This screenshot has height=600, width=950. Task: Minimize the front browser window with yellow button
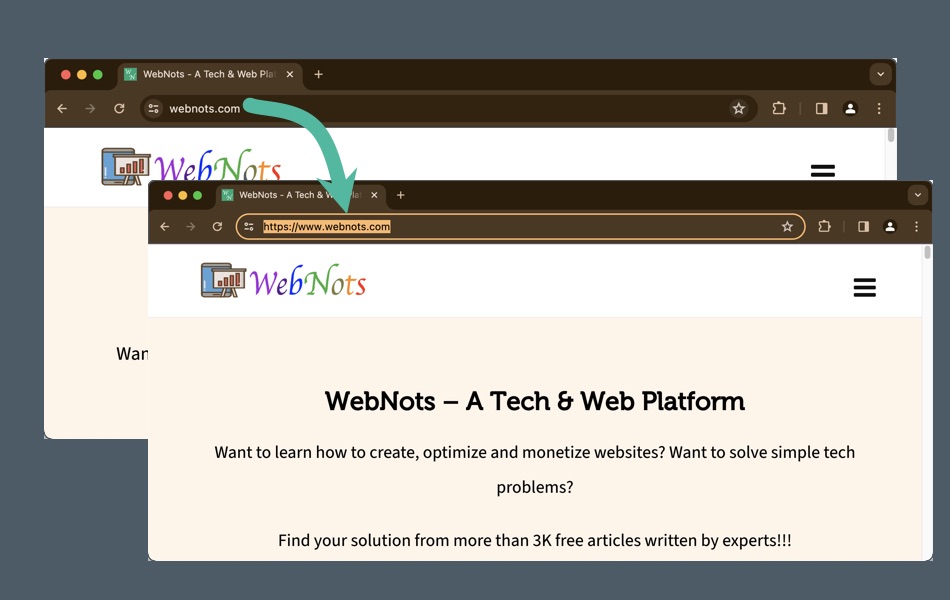pyautogui.click(x=182, y=195)
